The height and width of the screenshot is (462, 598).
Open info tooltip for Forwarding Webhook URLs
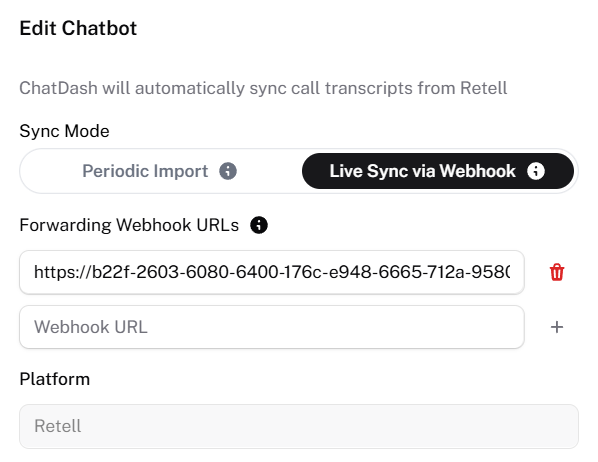(259, 225)
